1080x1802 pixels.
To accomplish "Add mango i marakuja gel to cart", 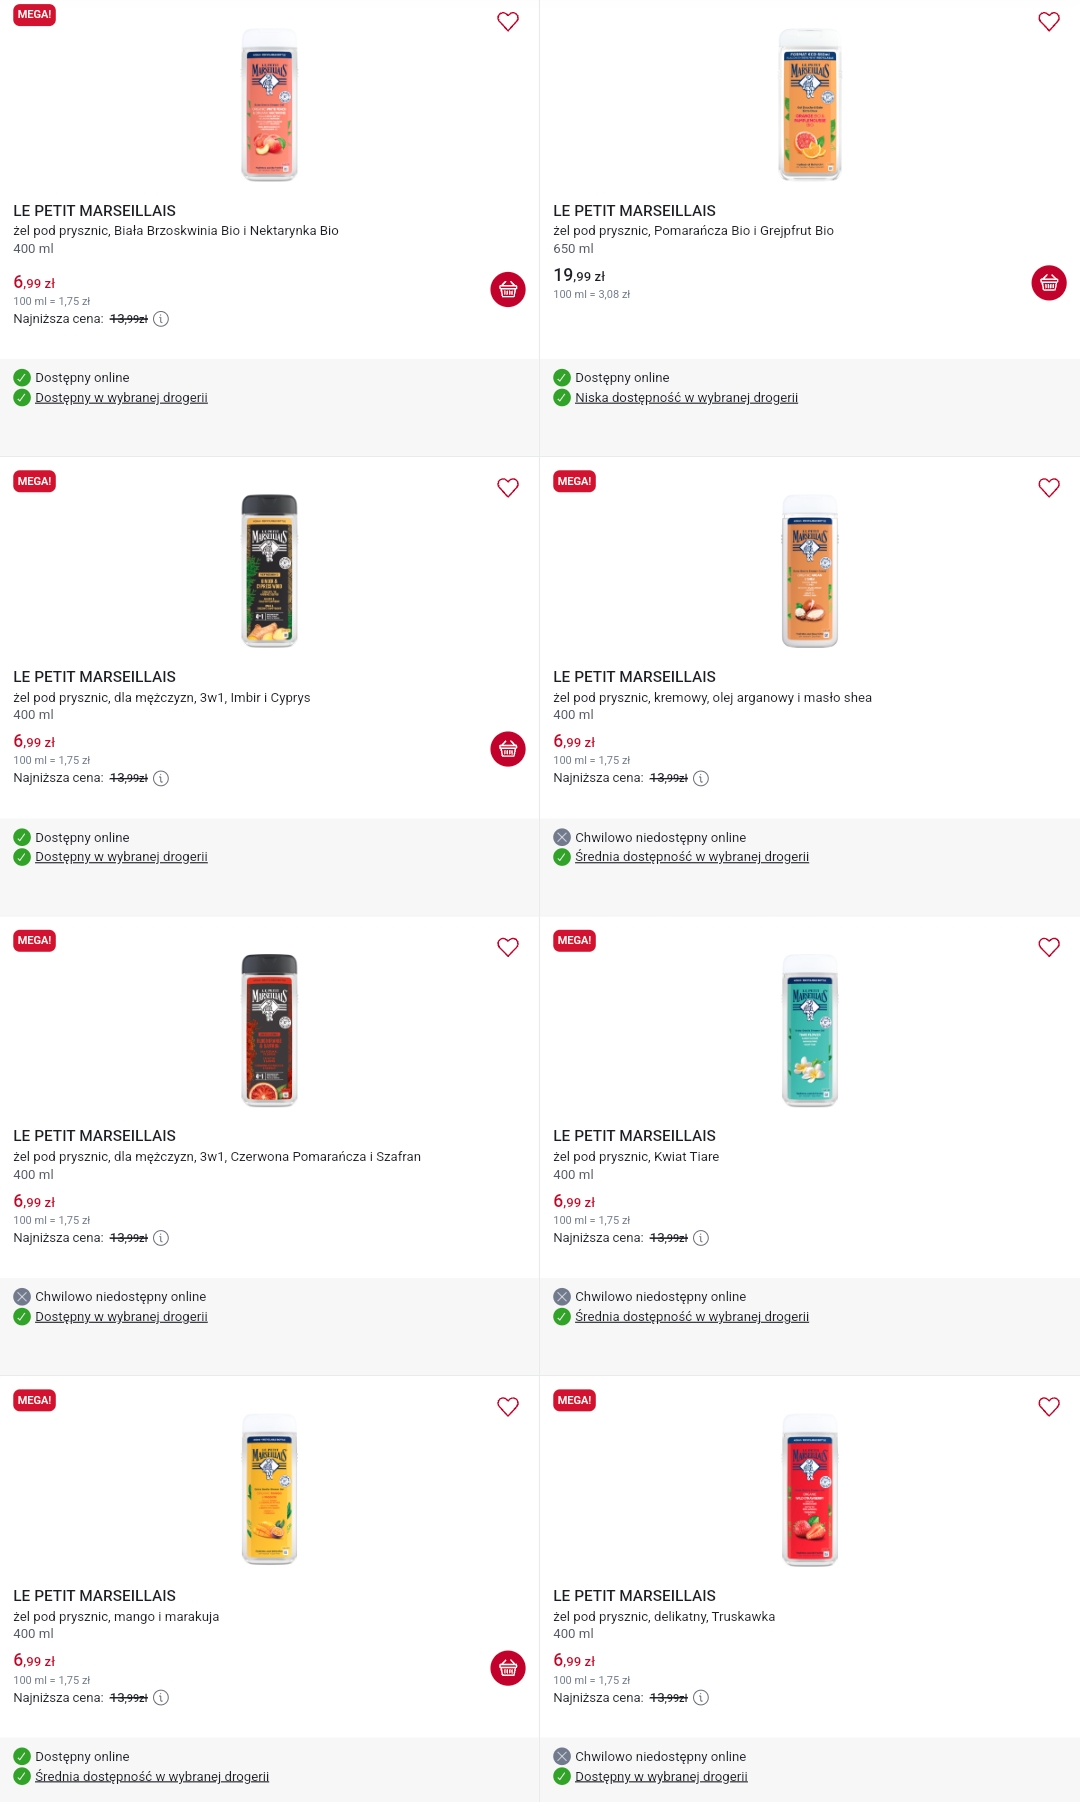I will tap(508, 1668).
